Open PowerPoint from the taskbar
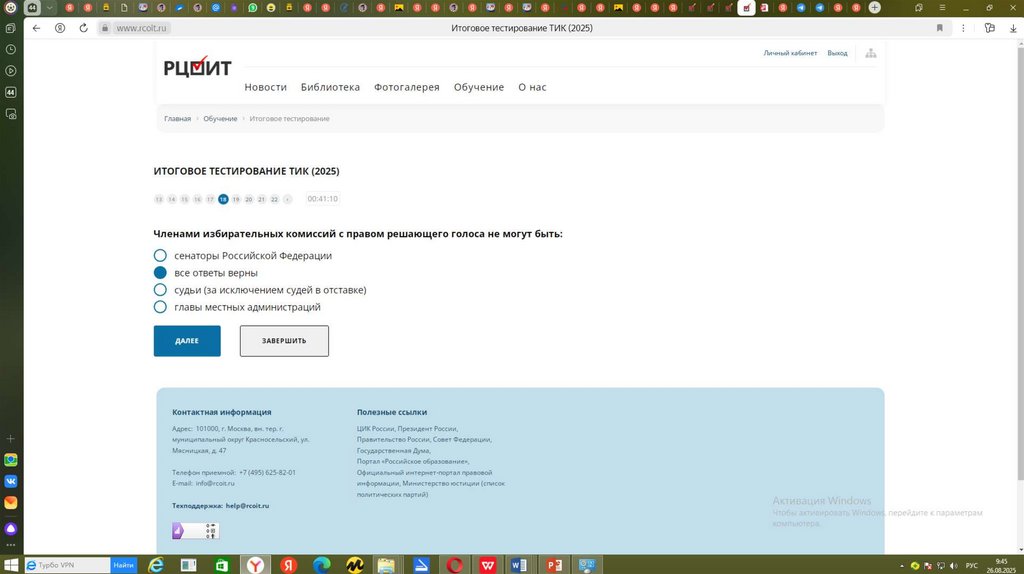 [554, 565]
